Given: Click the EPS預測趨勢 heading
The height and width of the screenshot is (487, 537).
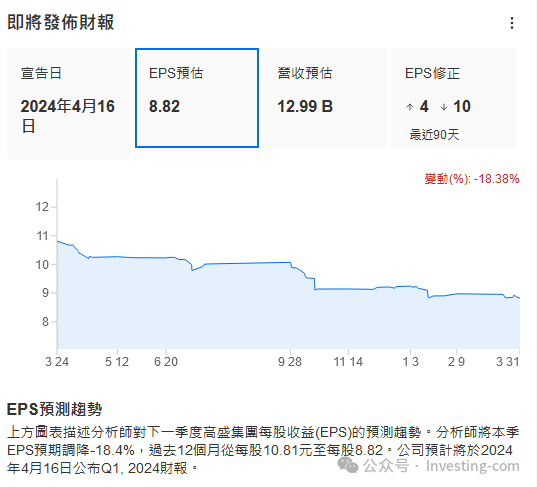Looking at the screenshot, I should 54,409.
